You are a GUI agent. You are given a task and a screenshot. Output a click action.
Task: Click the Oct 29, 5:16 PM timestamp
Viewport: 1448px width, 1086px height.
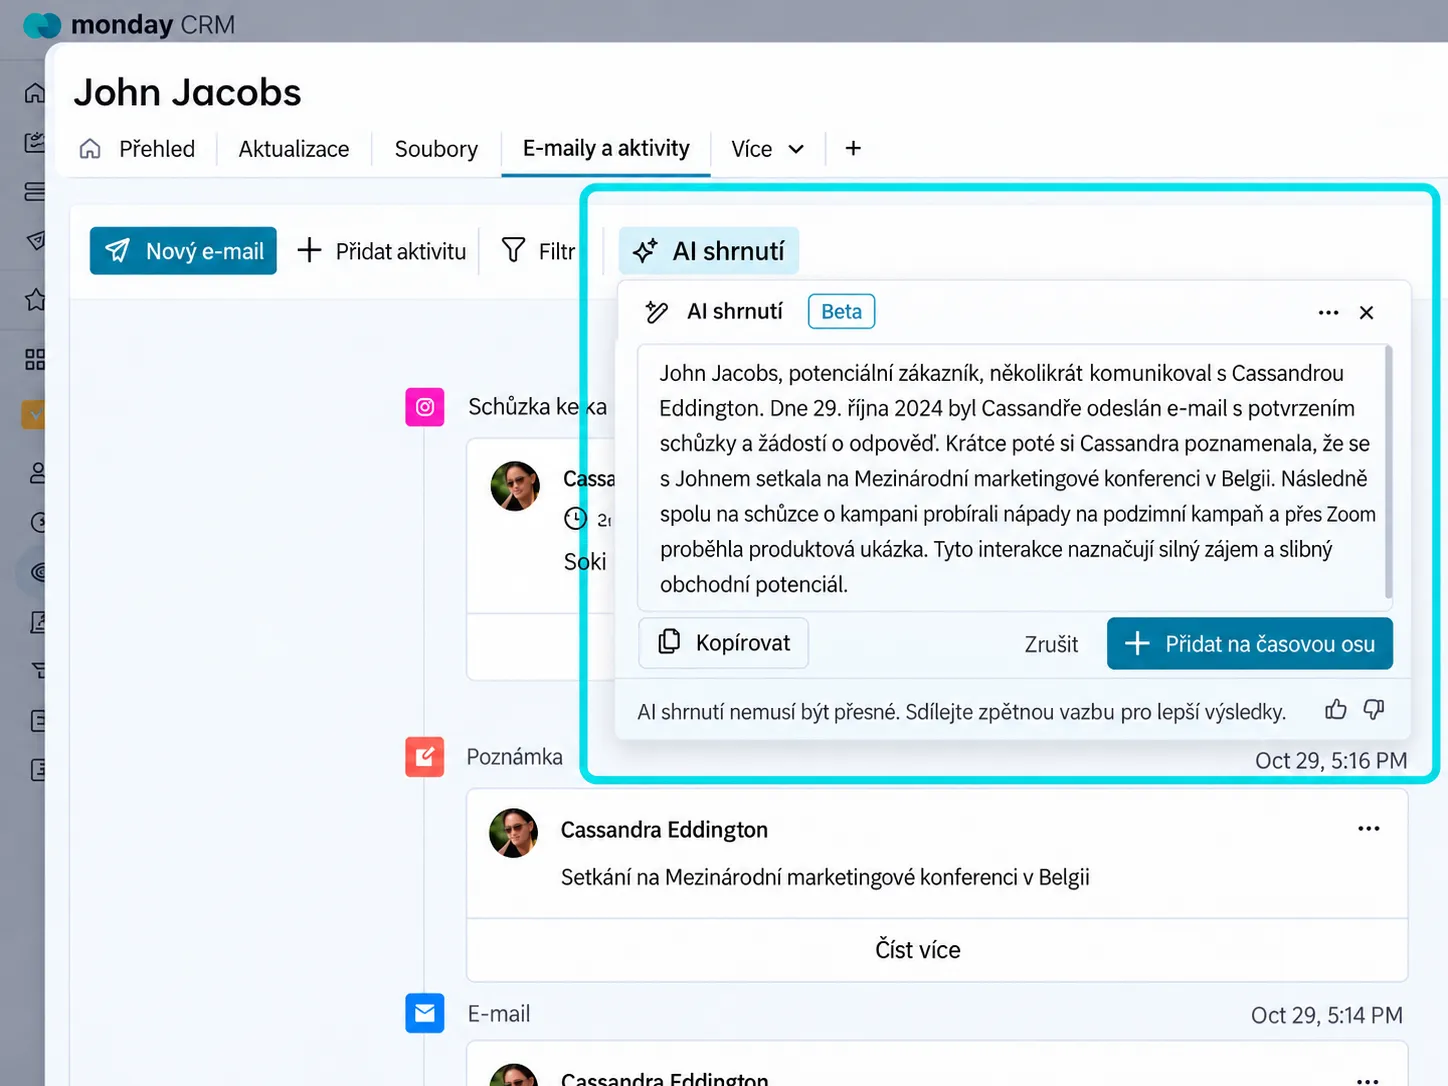coord(1331,761)
